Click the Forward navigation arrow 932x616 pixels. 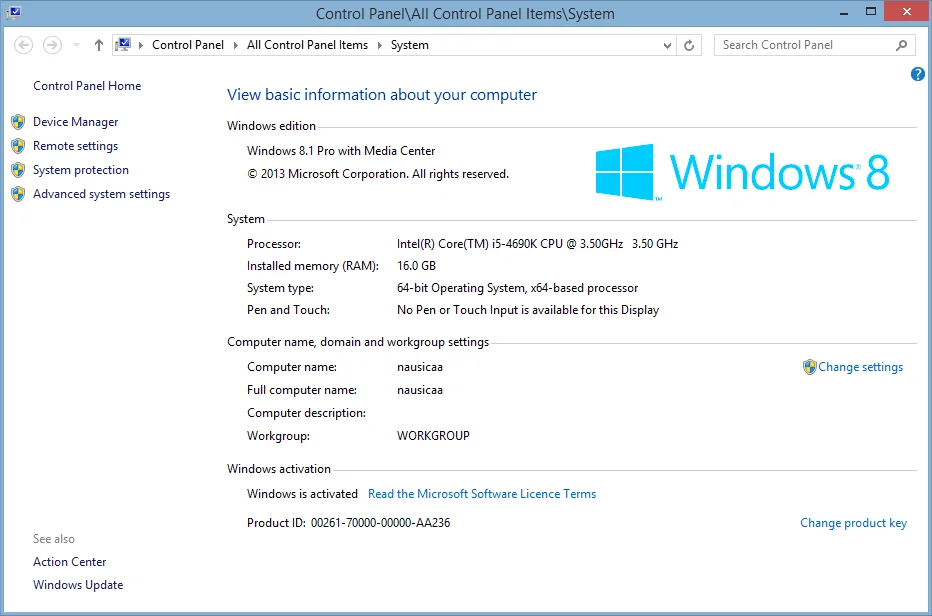[x=52, y=45]
